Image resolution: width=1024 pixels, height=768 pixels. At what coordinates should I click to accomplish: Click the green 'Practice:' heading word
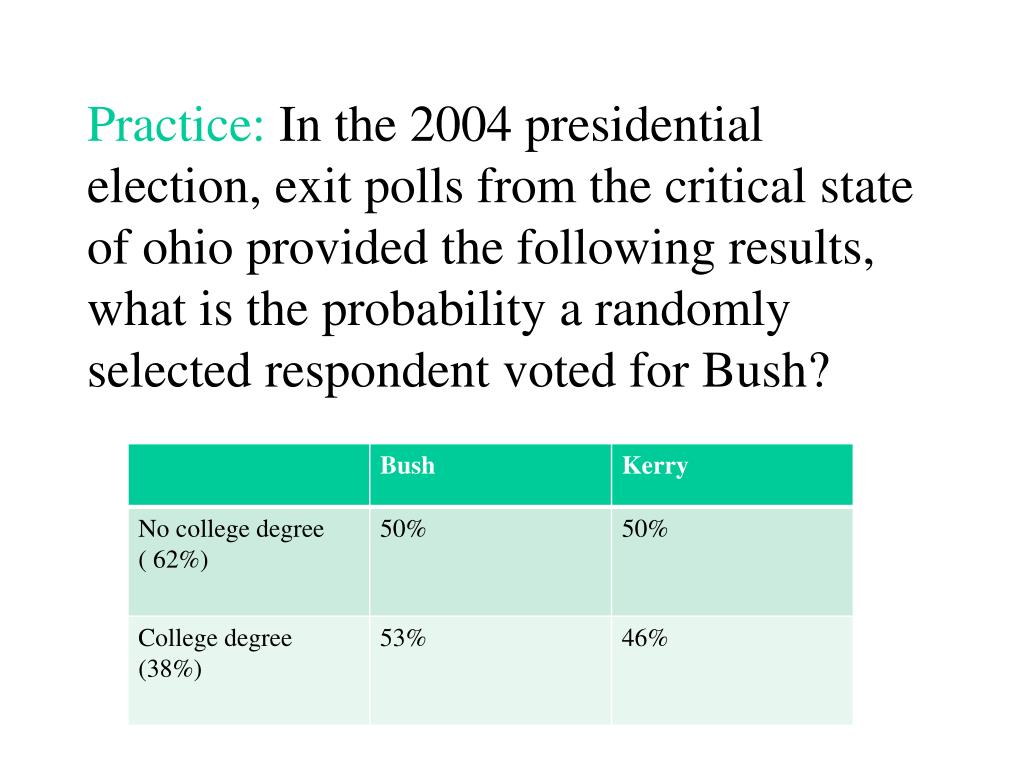[176, 125]
